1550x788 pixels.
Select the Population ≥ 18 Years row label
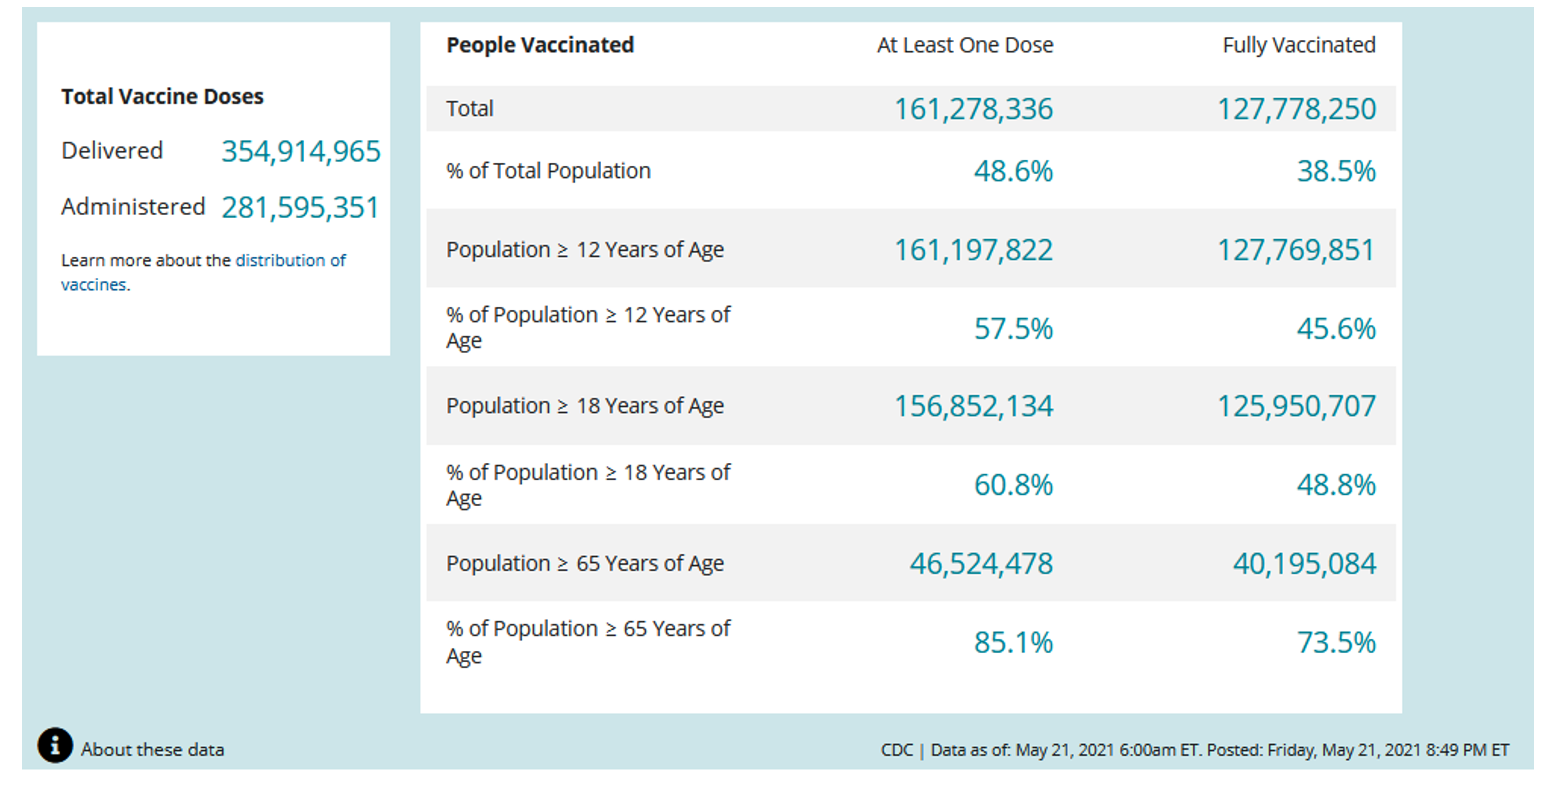coord(585,406)
